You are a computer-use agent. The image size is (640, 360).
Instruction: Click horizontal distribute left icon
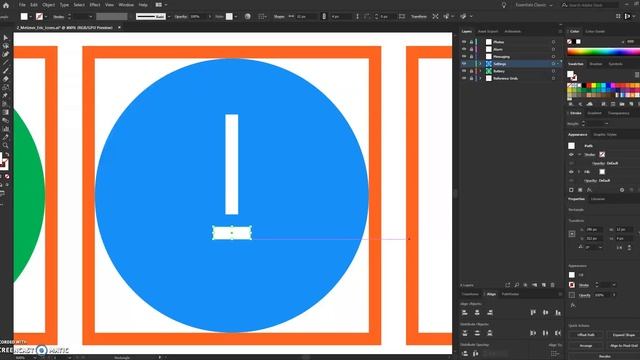pyautogui.click(x=533, y=333)
